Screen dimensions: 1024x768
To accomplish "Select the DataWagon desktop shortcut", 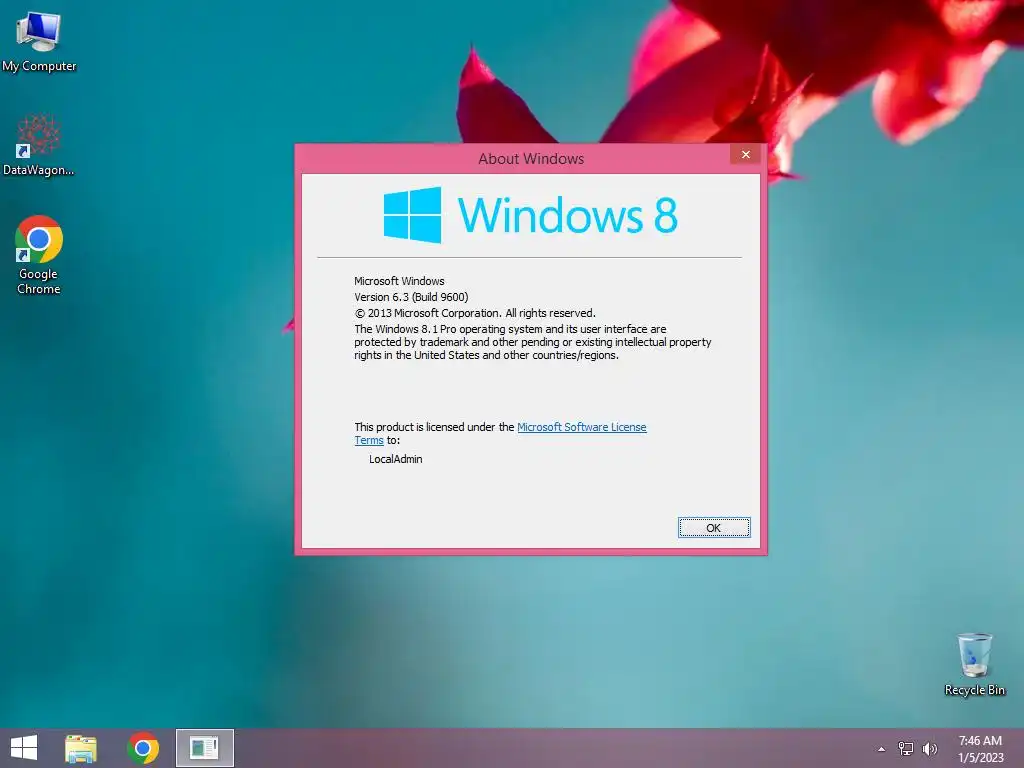I will [x=39, y=145].
